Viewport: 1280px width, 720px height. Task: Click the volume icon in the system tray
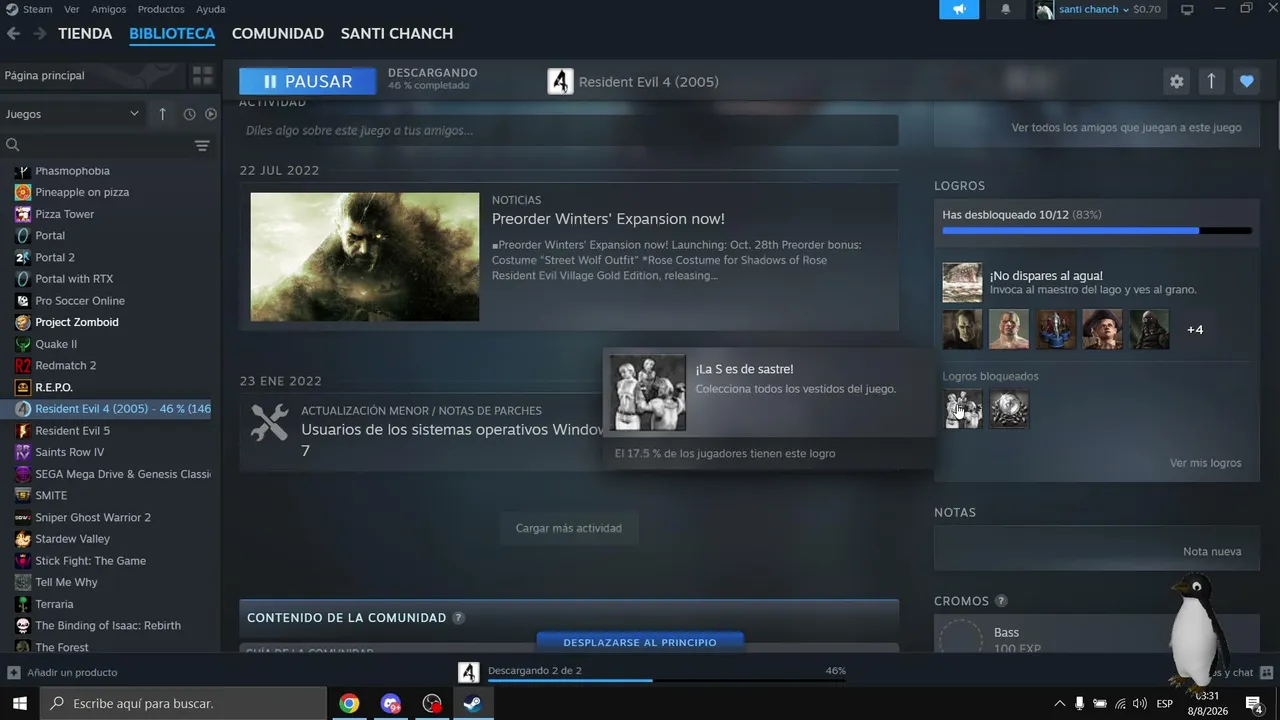click(1140, 704)
